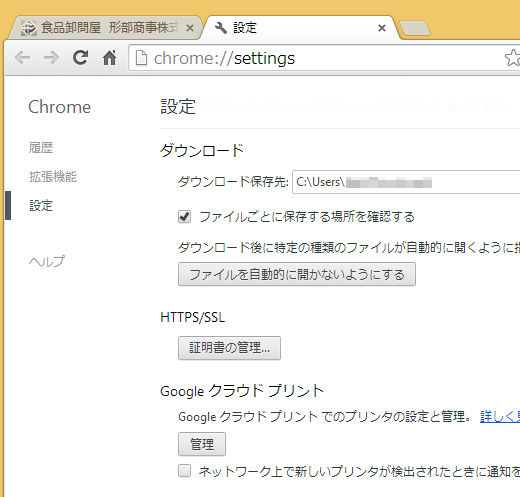Click ファイルを自動的に開かないようにする button
520x497 pixels.
coord(297,274)
